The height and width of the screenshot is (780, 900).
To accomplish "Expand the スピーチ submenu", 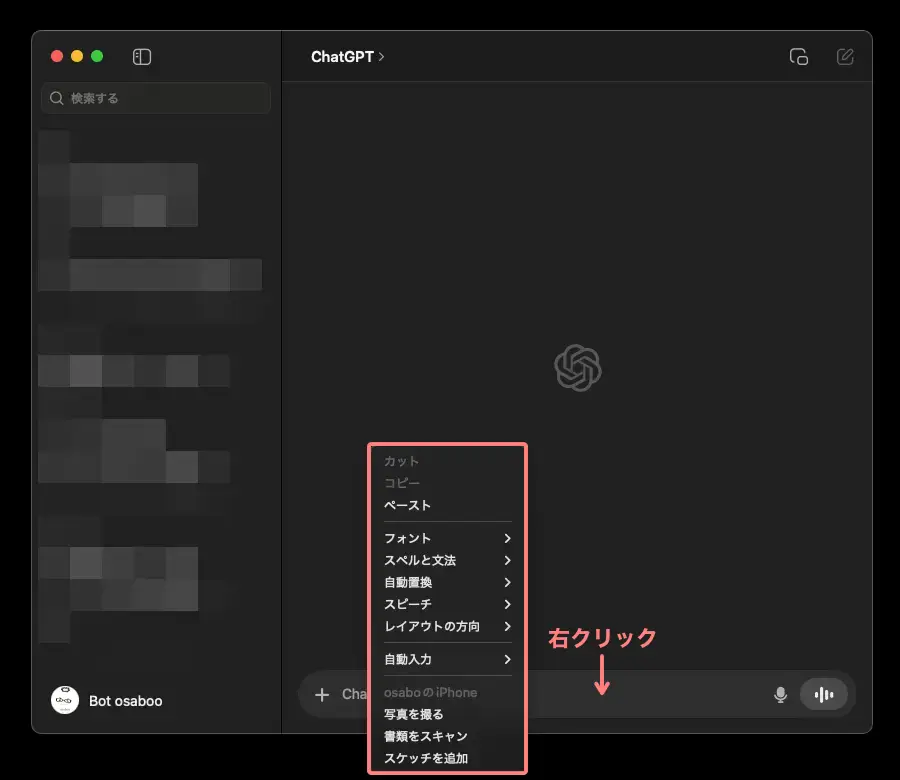I will pyautogui.click(x=447, y=604).
